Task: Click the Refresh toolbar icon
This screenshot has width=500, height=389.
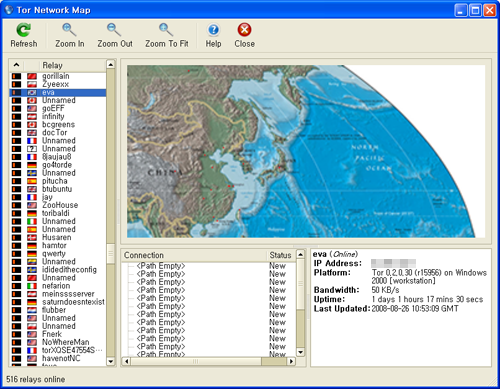Action: coord(23,30)
